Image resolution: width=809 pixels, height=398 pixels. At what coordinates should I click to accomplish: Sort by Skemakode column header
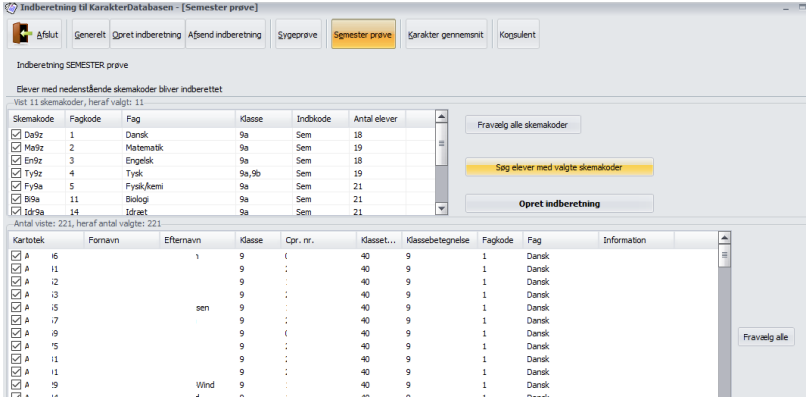(37, 119)
